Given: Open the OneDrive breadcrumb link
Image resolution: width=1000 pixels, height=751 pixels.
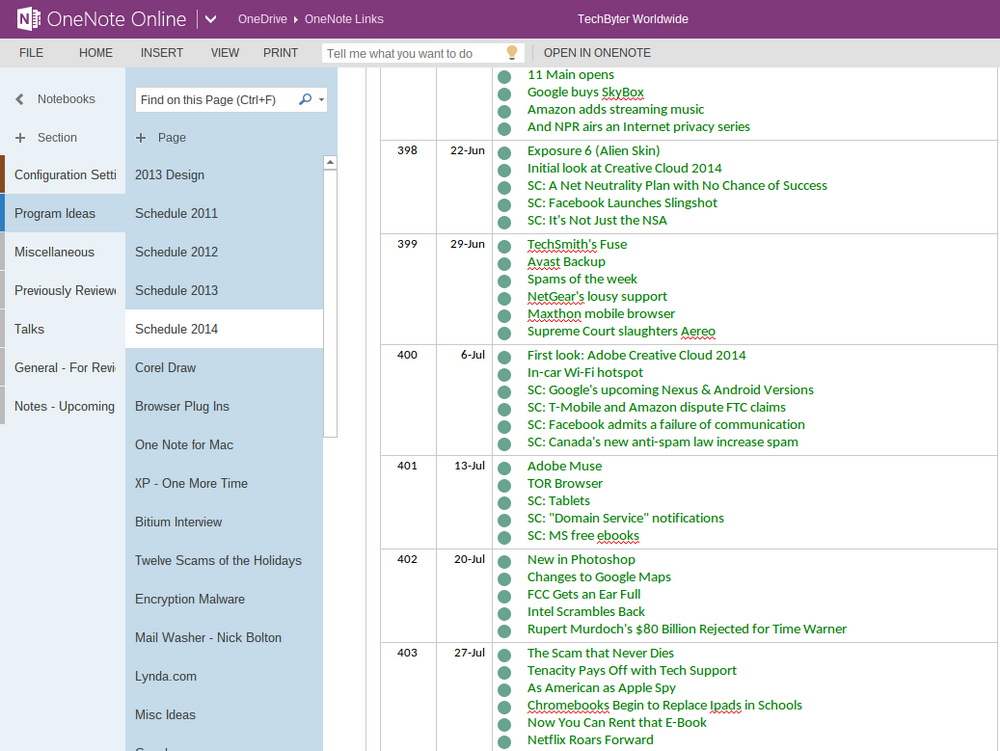Looking at the screenshot, I should 262,19.
